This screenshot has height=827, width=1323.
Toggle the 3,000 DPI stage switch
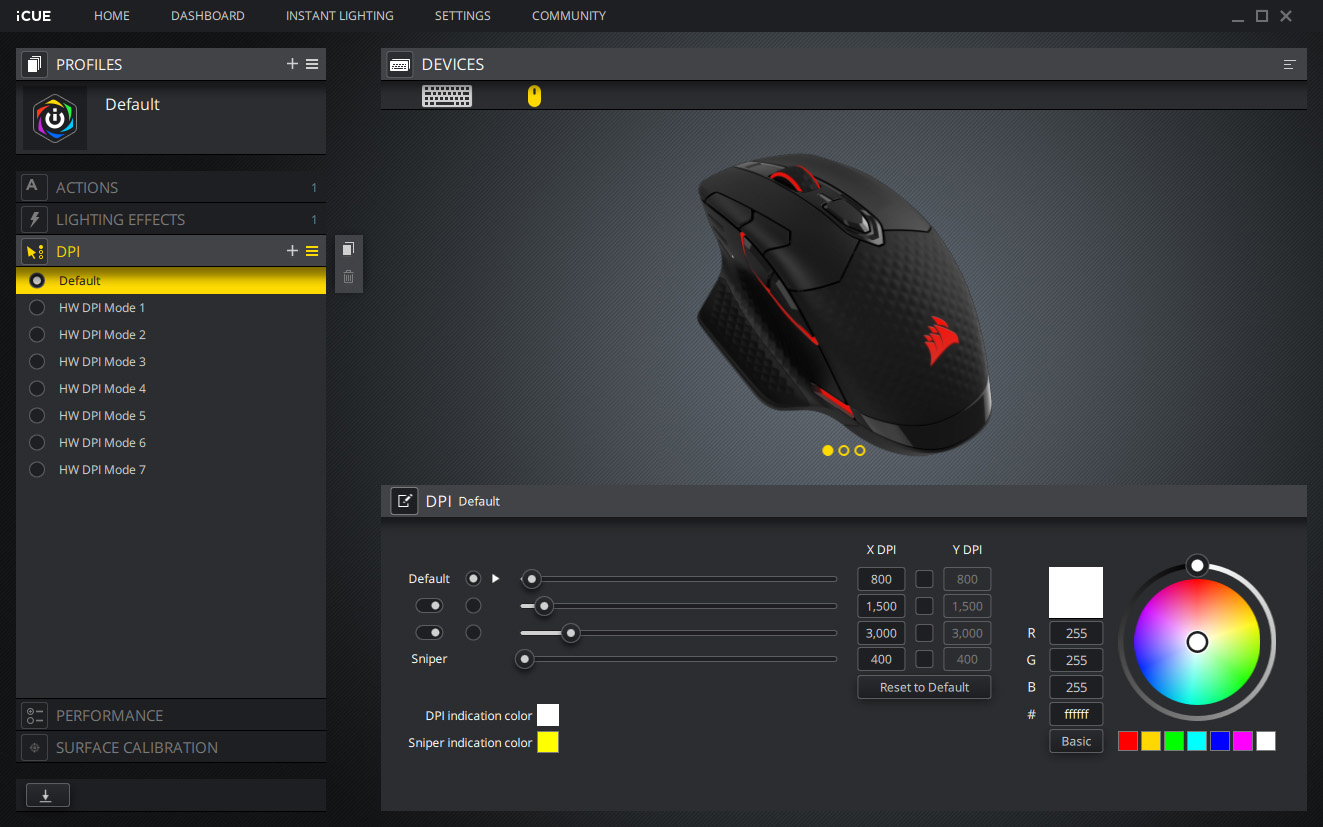(x=429, y=632)
